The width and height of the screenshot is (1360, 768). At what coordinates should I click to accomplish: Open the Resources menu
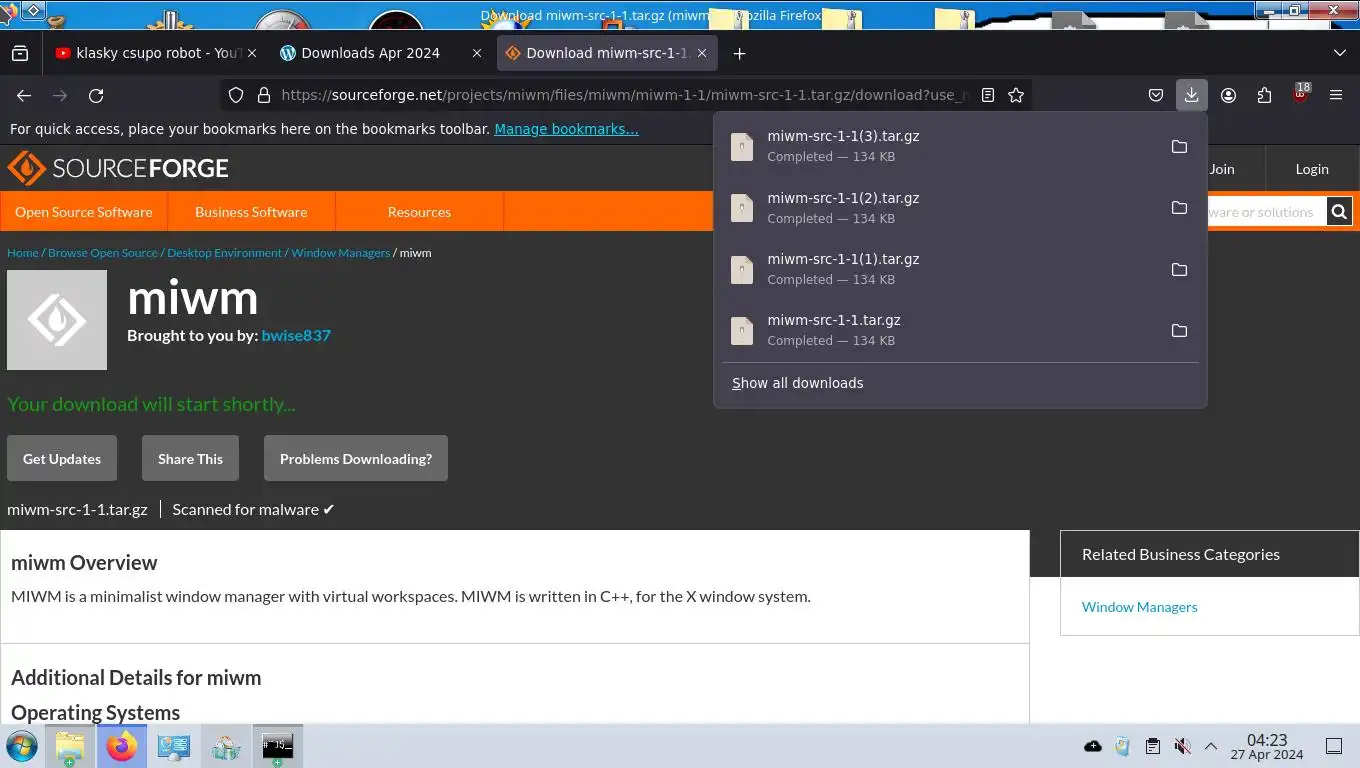(419, 211)
